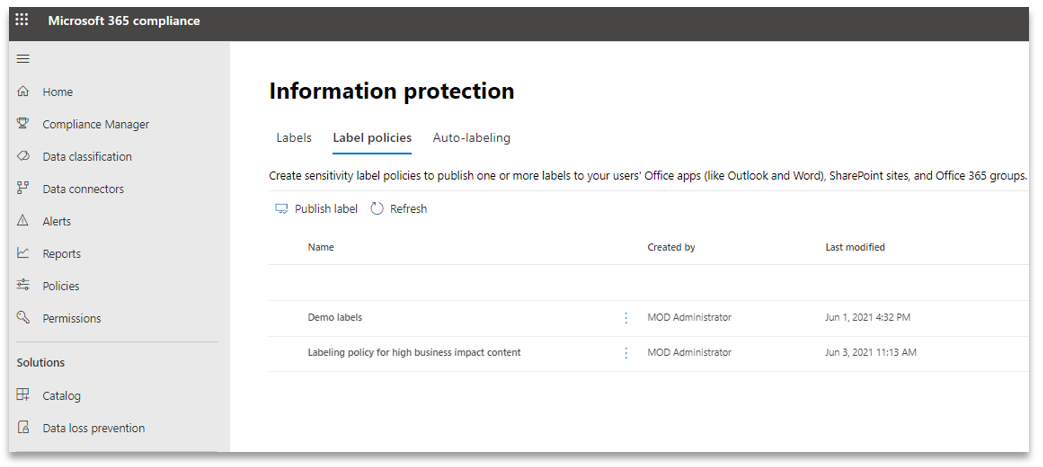Sort by the Name column header
The image size is (1043, 467).
tap(321, 247)
